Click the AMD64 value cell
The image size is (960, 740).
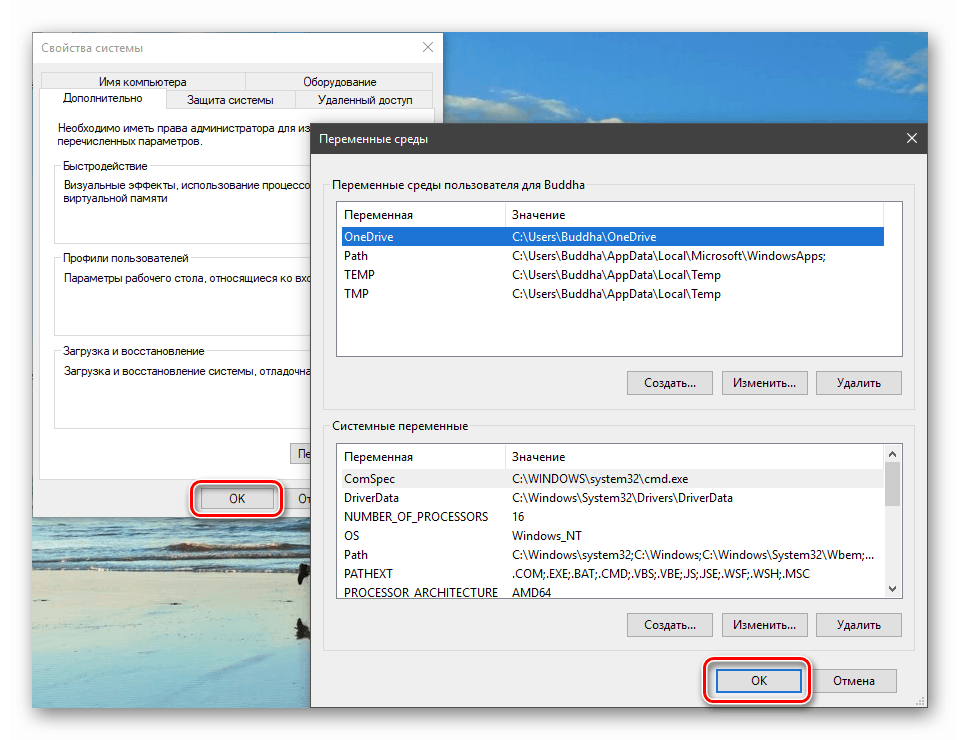tap(531, 592)
